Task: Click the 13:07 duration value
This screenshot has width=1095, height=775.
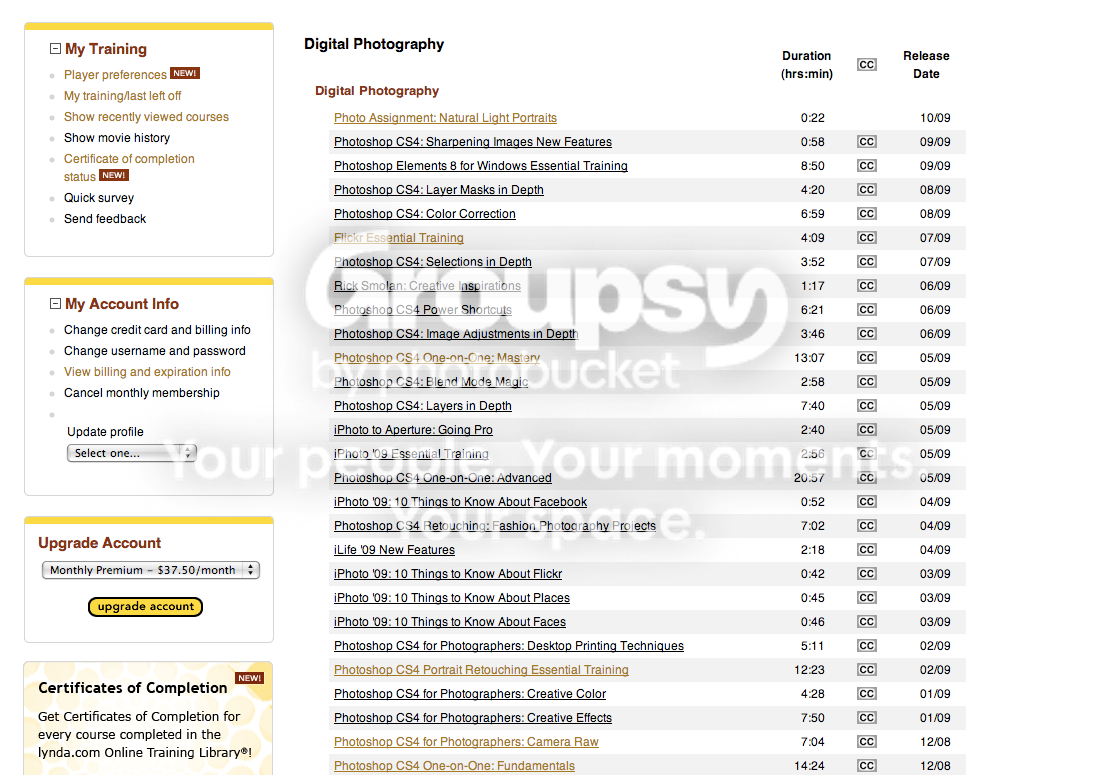Action: click(x=809, y=357)
